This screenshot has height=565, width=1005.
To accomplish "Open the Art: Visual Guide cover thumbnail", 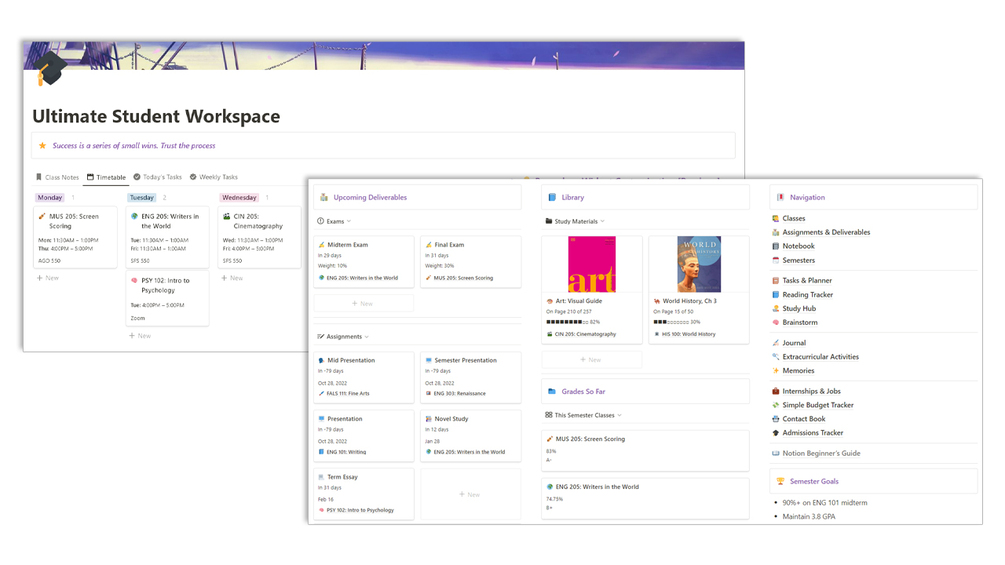I will point(592,265).
